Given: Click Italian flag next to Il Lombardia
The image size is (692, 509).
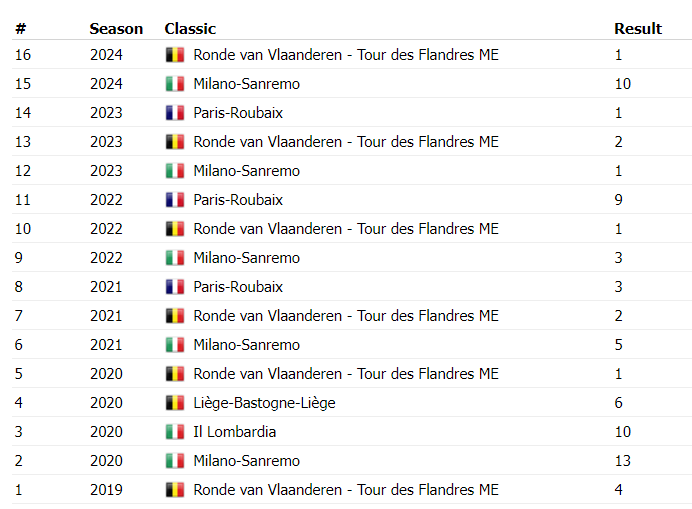Looking at the screenshot, I should click(x=174, y=432).
